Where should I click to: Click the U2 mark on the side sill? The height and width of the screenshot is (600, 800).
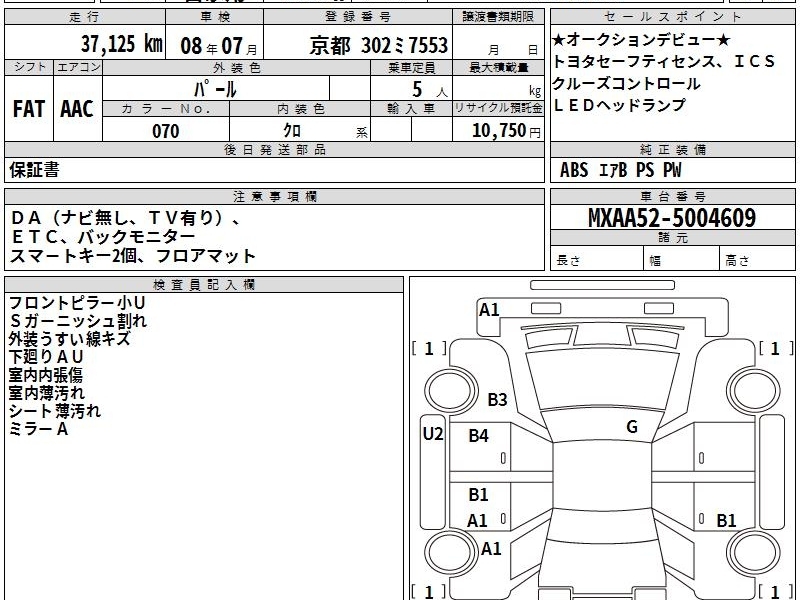click(x=433, y=434)
